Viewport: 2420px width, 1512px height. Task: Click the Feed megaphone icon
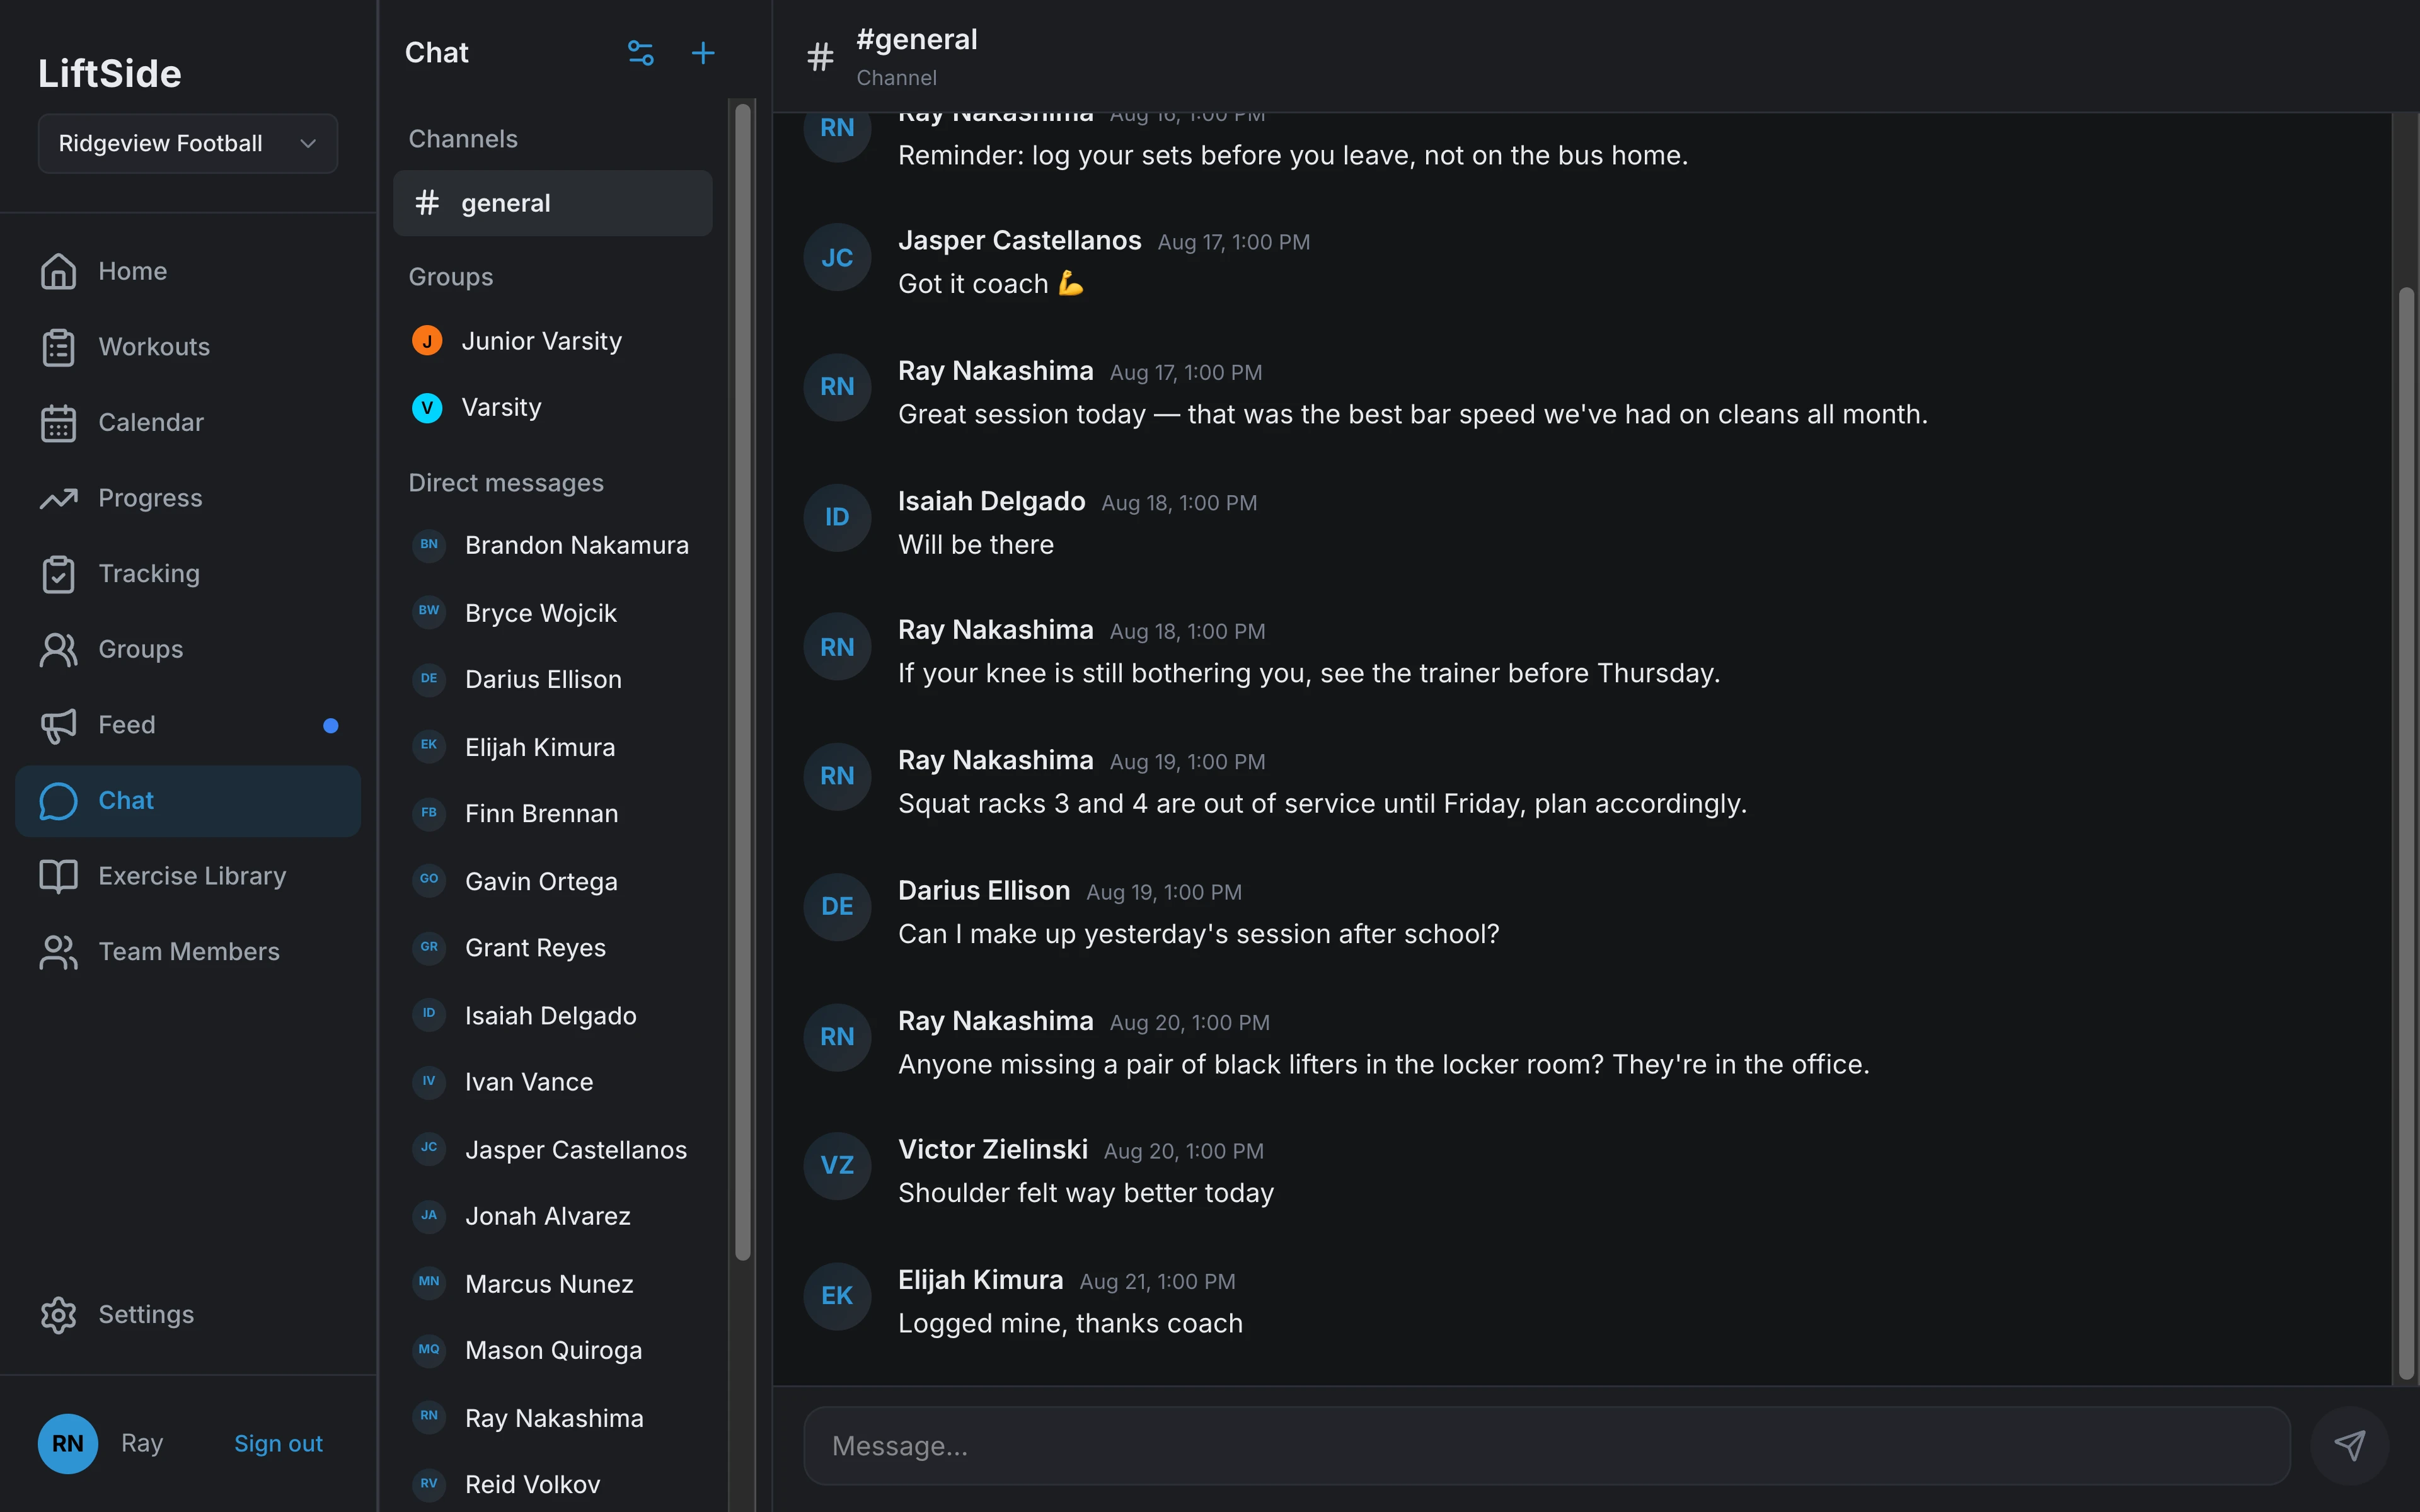pyautogui.click(x=58, y=725)
